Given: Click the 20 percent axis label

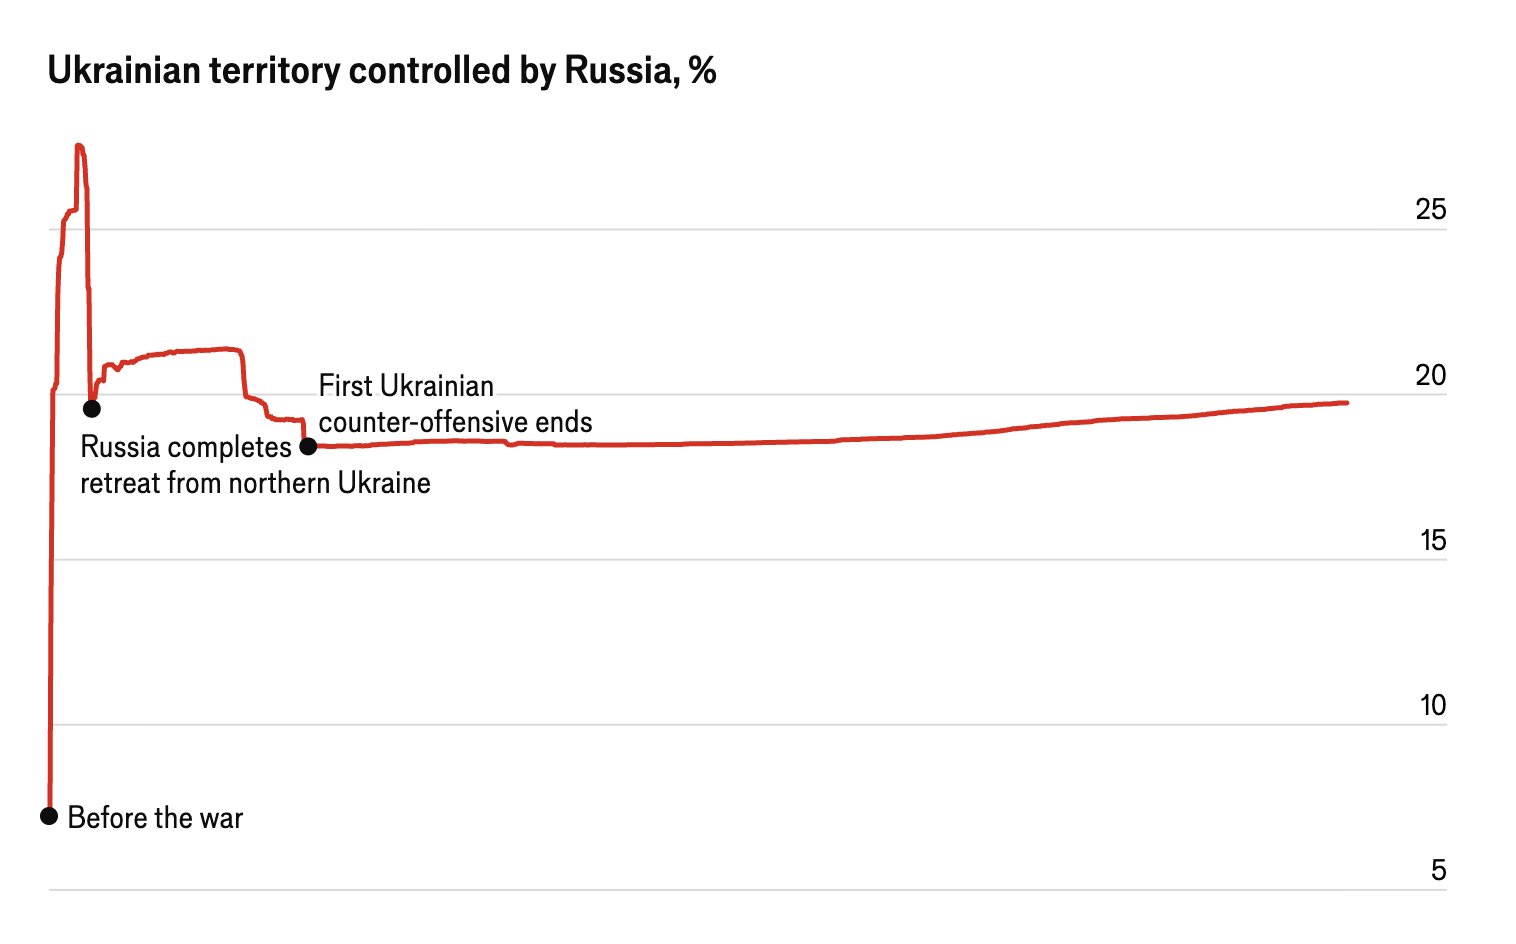Looking at the screenshot, I should pyautogui.click(x=1431, y=375).
